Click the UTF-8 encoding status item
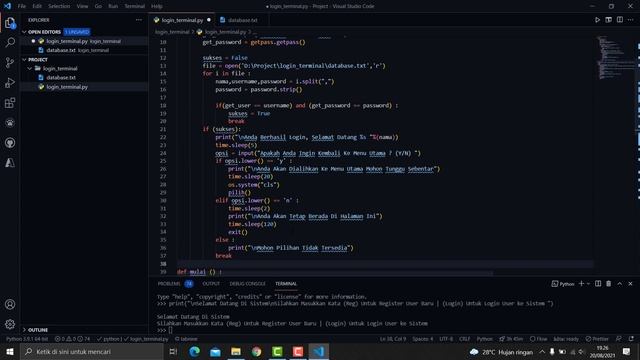 click(446, 339)
